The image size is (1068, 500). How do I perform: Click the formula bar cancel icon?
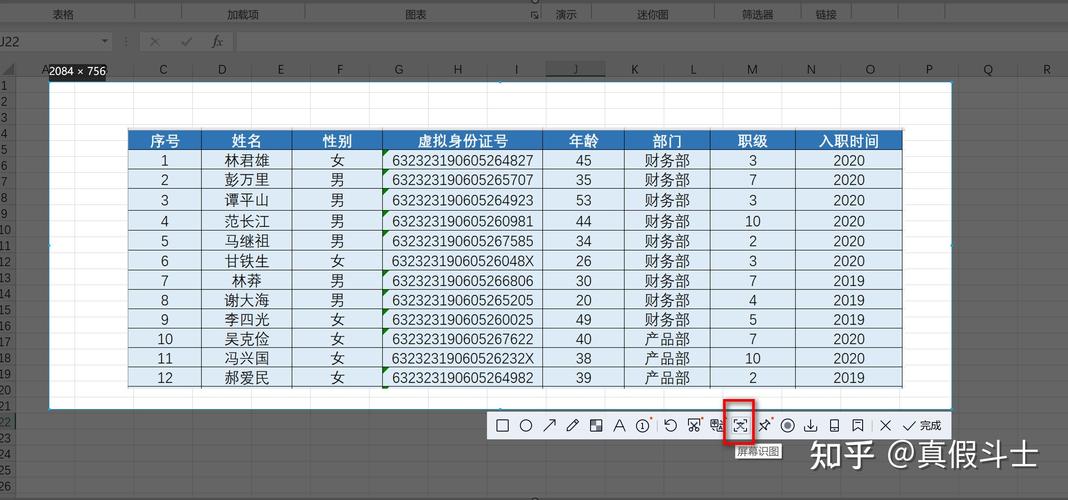pos(155,42)
